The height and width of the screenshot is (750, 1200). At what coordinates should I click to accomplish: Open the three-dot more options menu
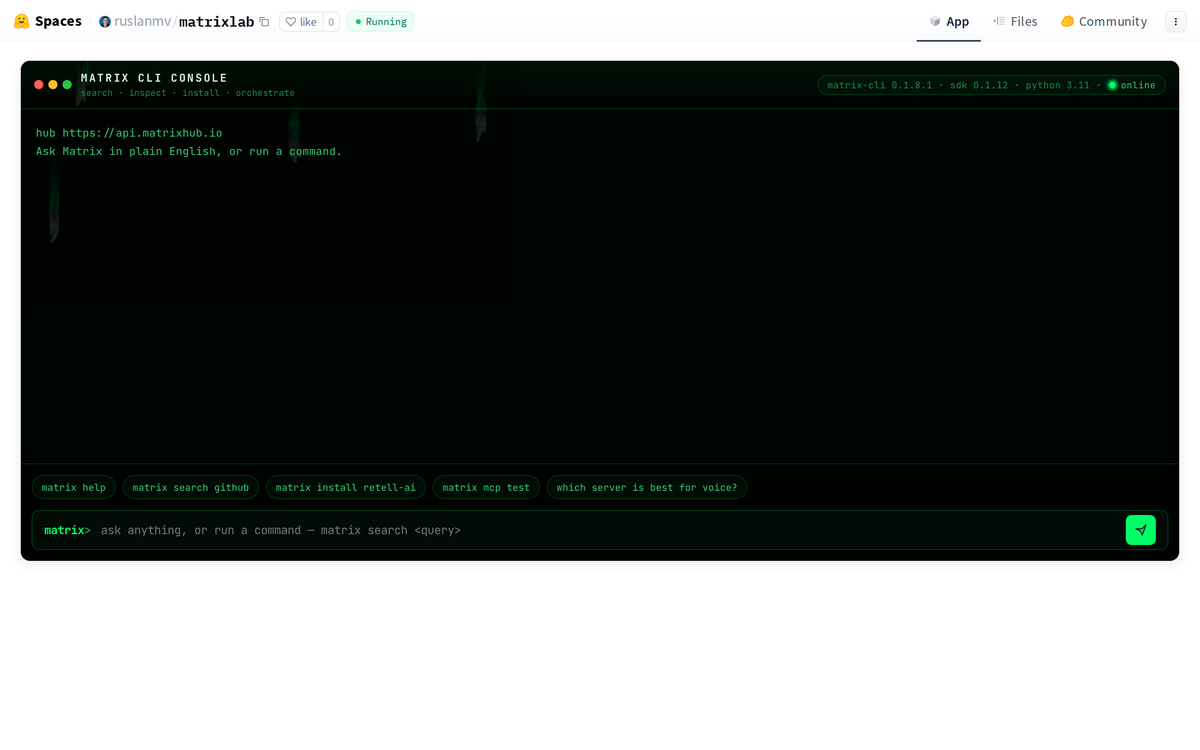pyautogui.click(x=1175, y=21)
